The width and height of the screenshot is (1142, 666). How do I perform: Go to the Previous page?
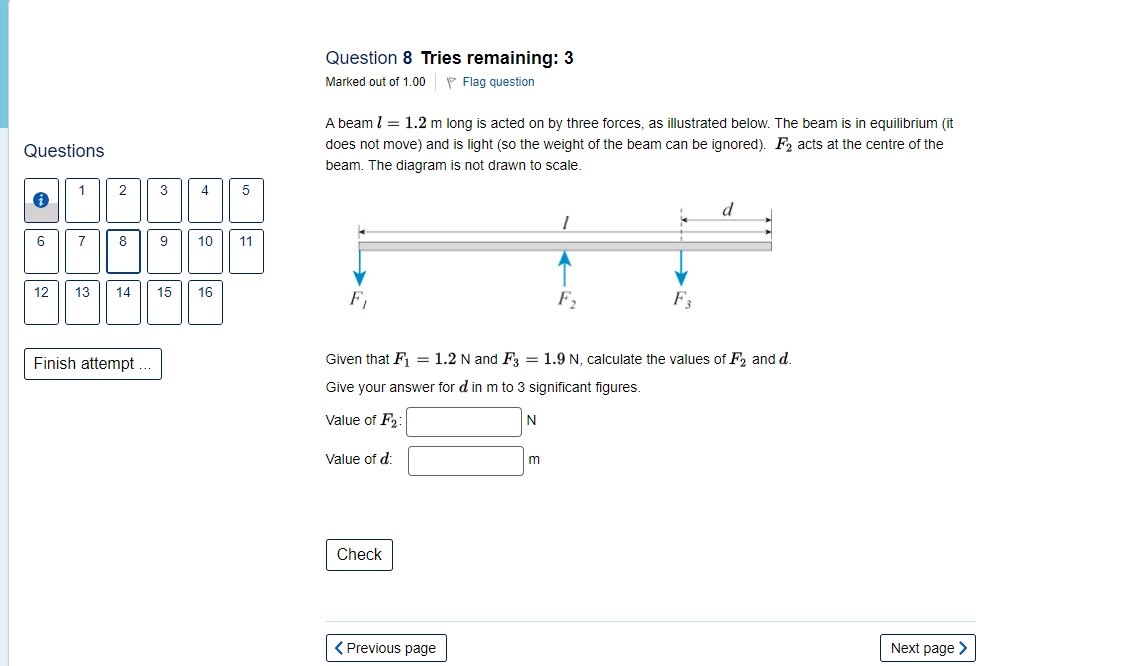click(386, 647)
